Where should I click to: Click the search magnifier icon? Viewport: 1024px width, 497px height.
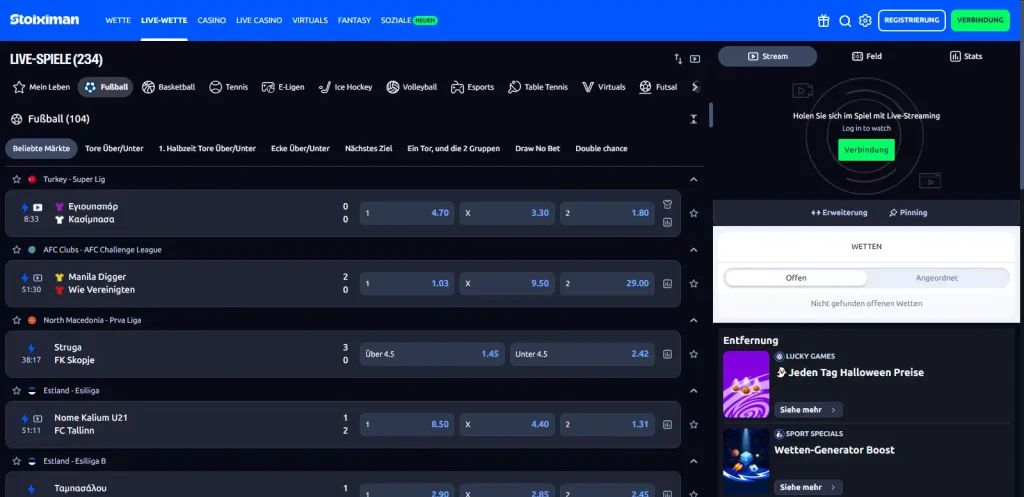coord(845,21)
